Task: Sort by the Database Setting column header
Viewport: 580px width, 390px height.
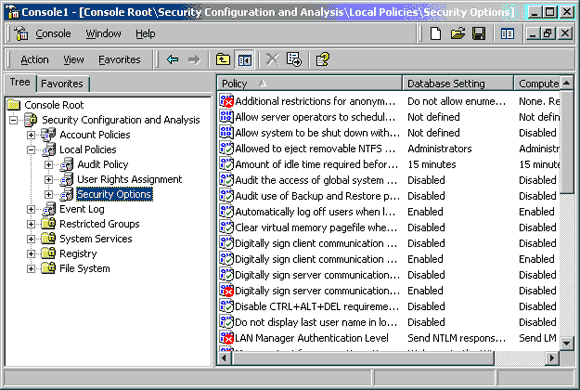Action: tap(458, 84)
